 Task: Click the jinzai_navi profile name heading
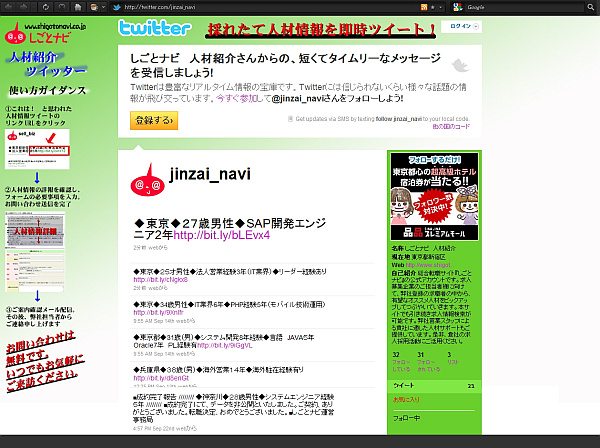210,174
